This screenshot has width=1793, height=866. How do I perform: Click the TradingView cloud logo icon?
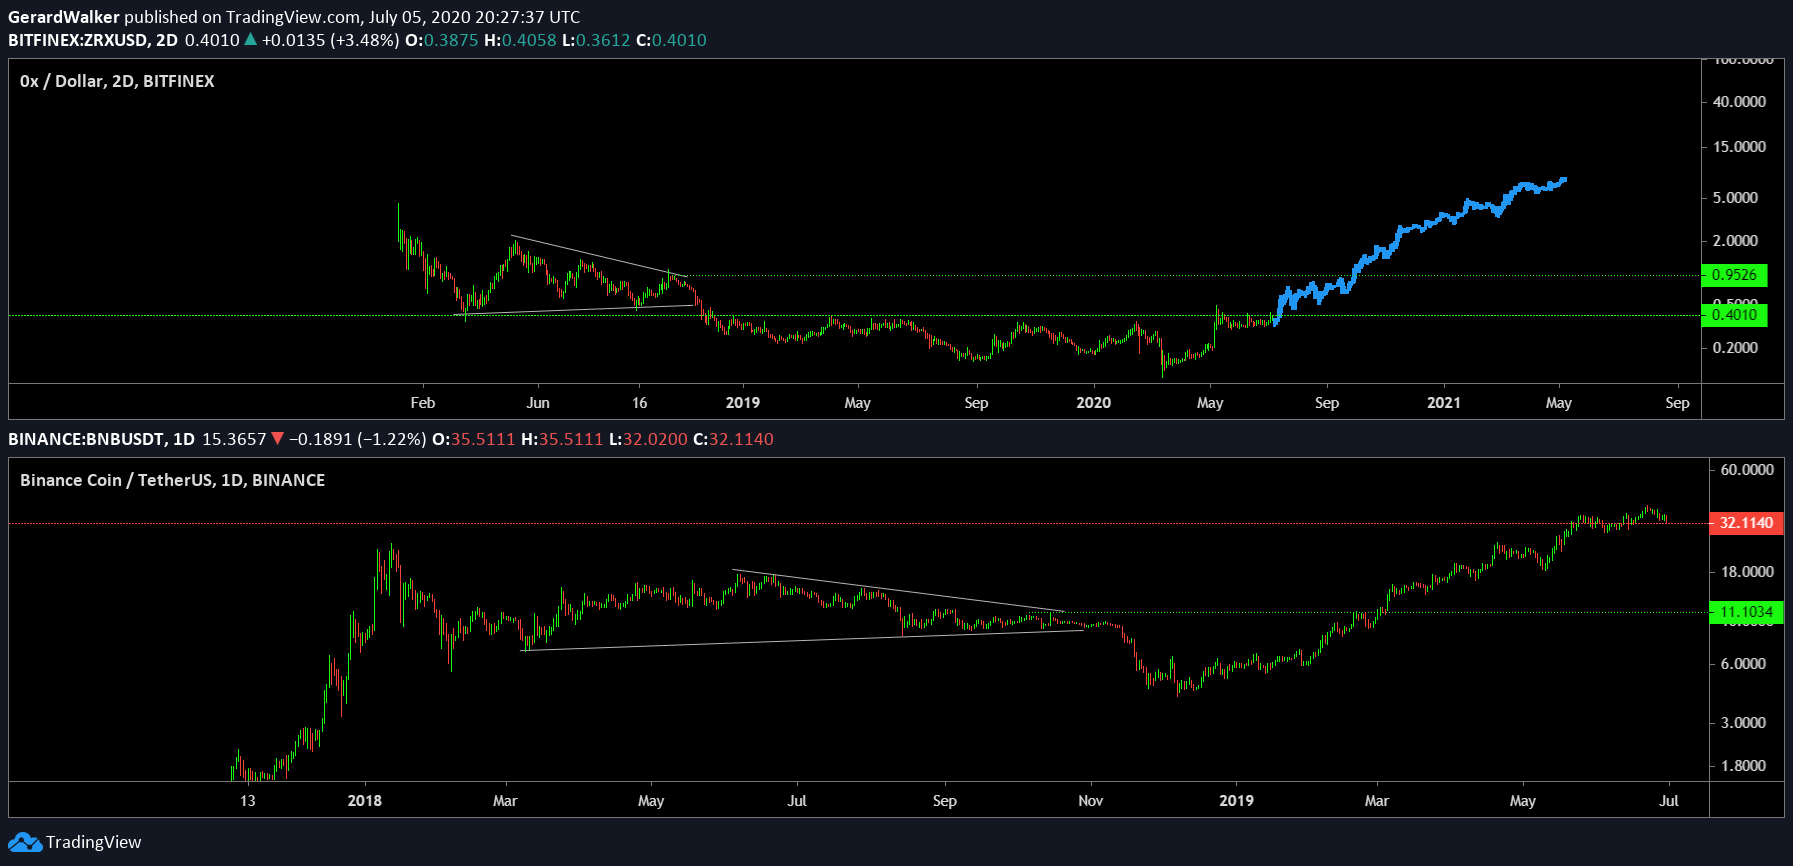tap(25, 842)
